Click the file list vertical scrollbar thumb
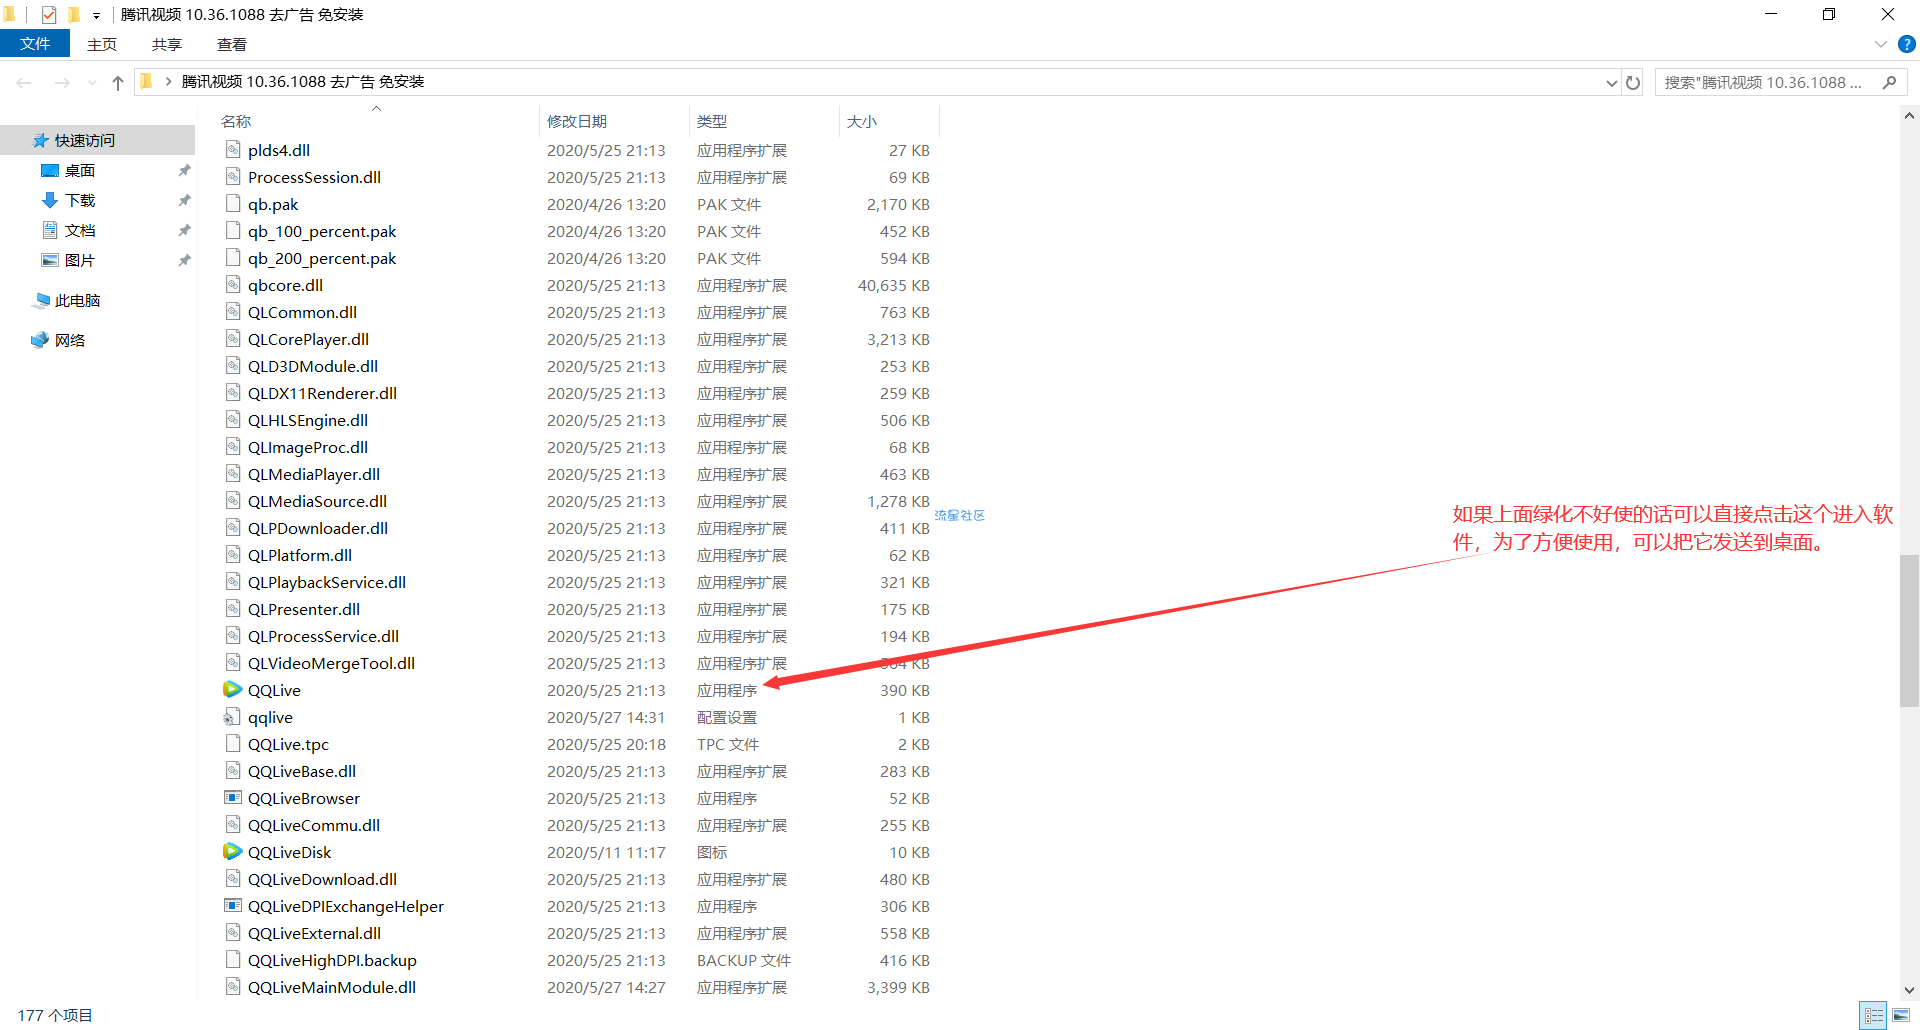The image size is (1920, 1030). pos(1909,630)
